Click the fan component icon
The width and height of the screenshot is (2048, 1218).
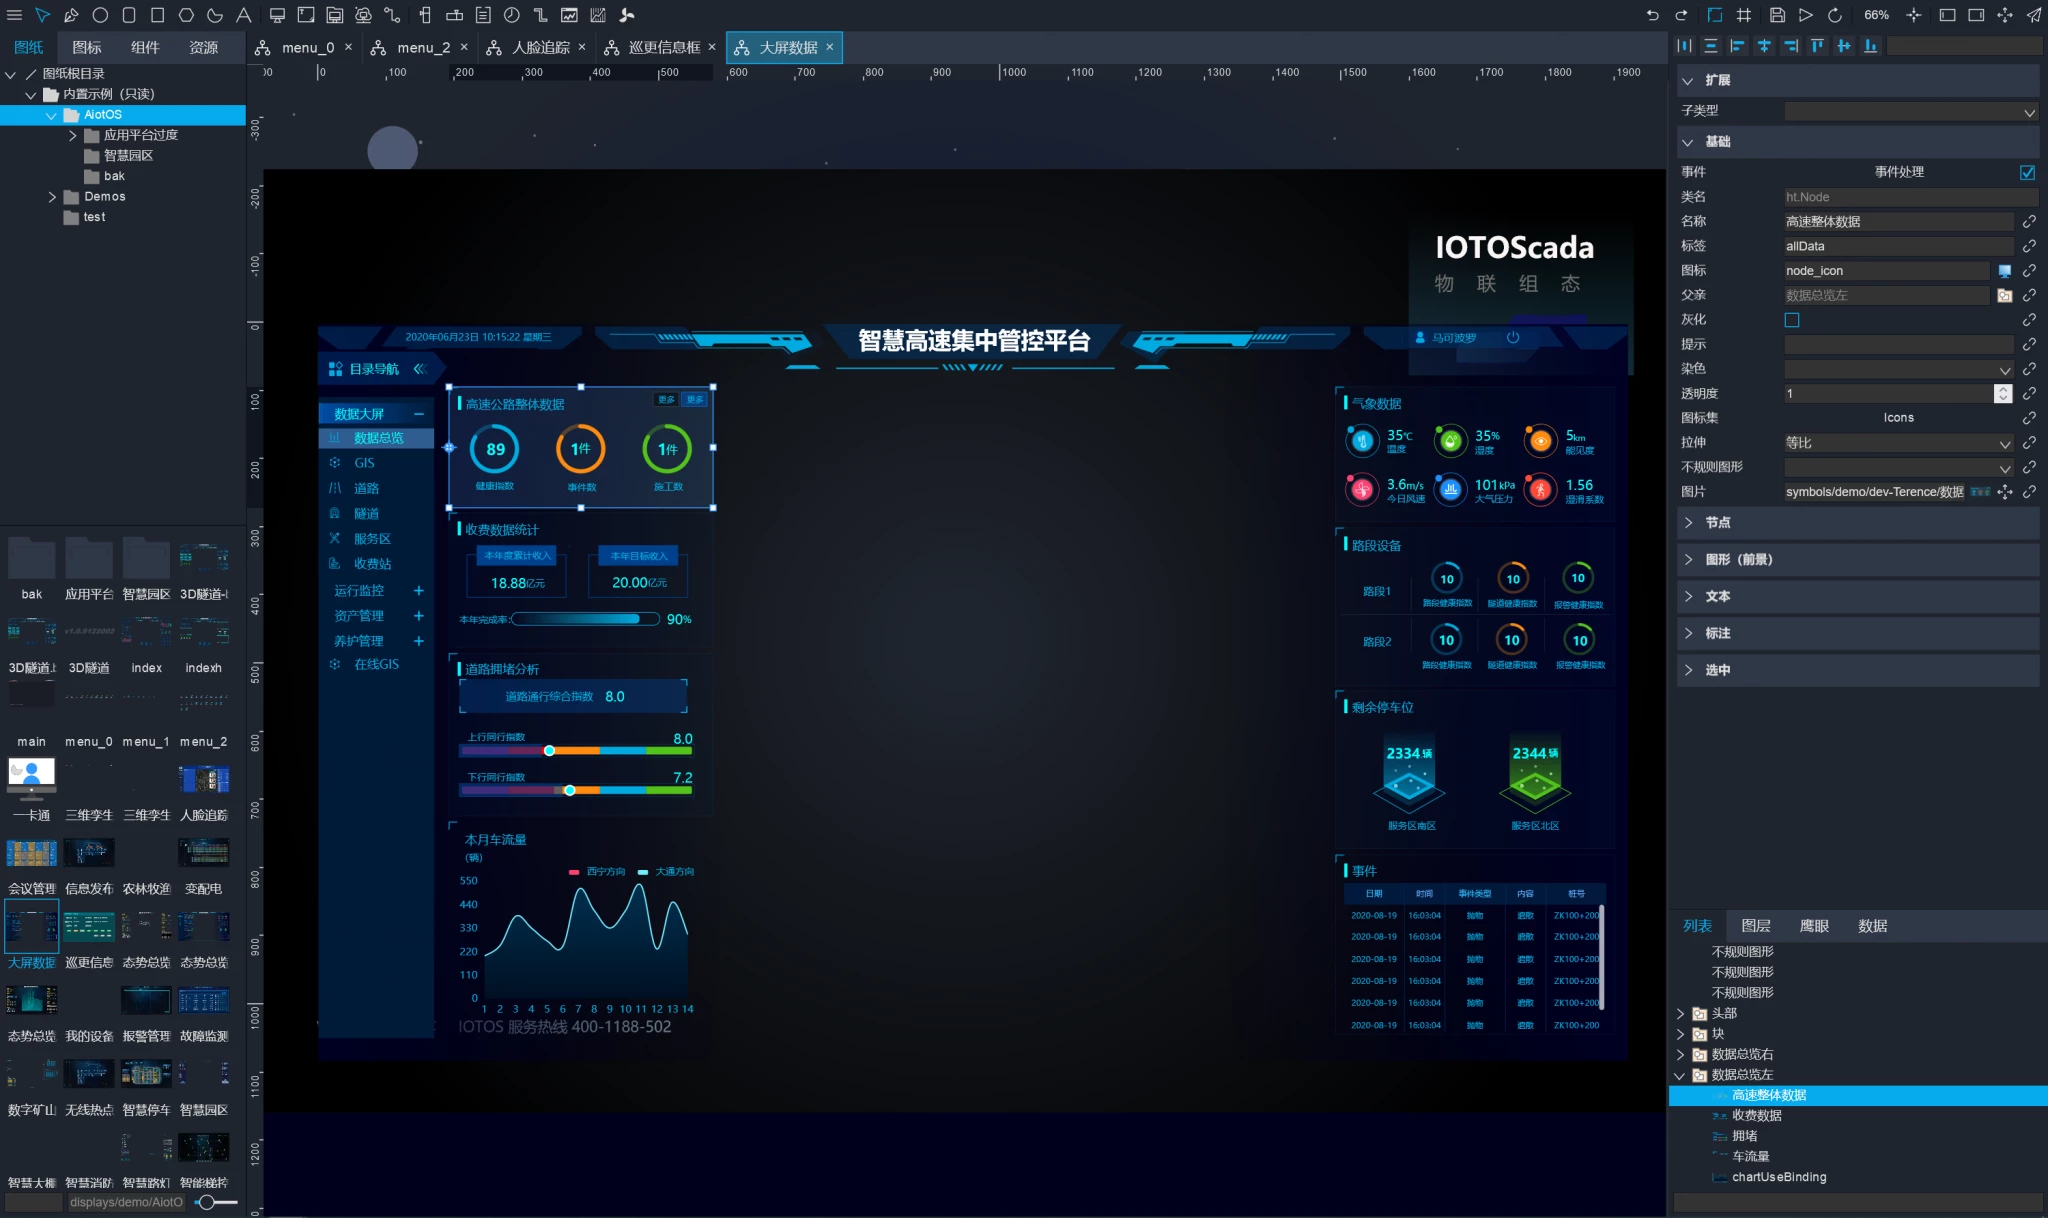click(627, 15)
